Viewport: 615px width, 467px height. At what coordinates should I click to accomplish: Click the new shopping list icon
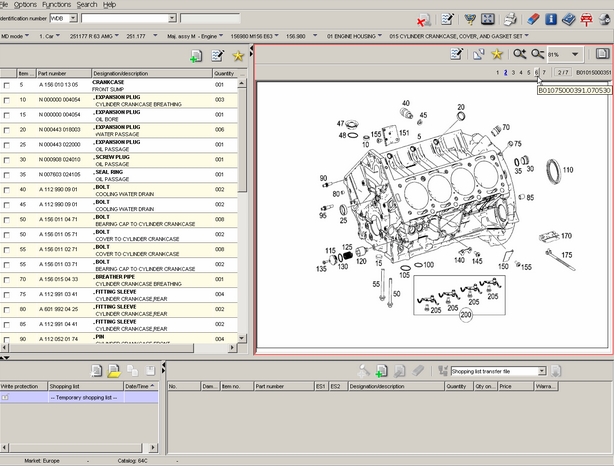[x=96, y=371]
